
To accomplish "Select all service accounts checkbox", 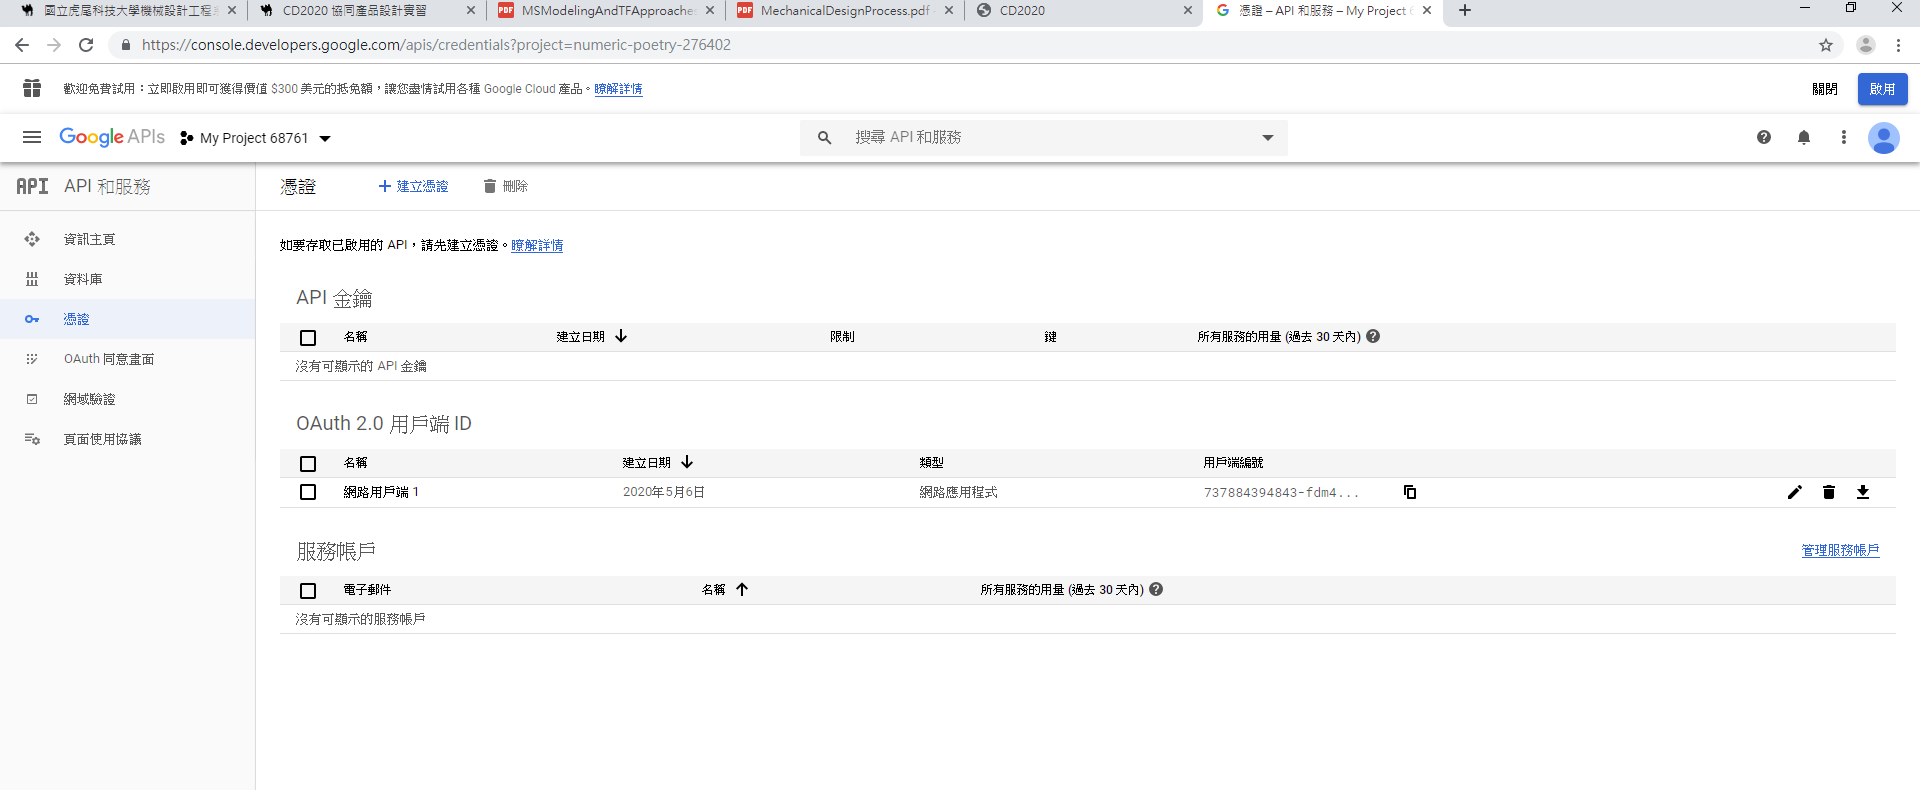I will tap(308, 591).
